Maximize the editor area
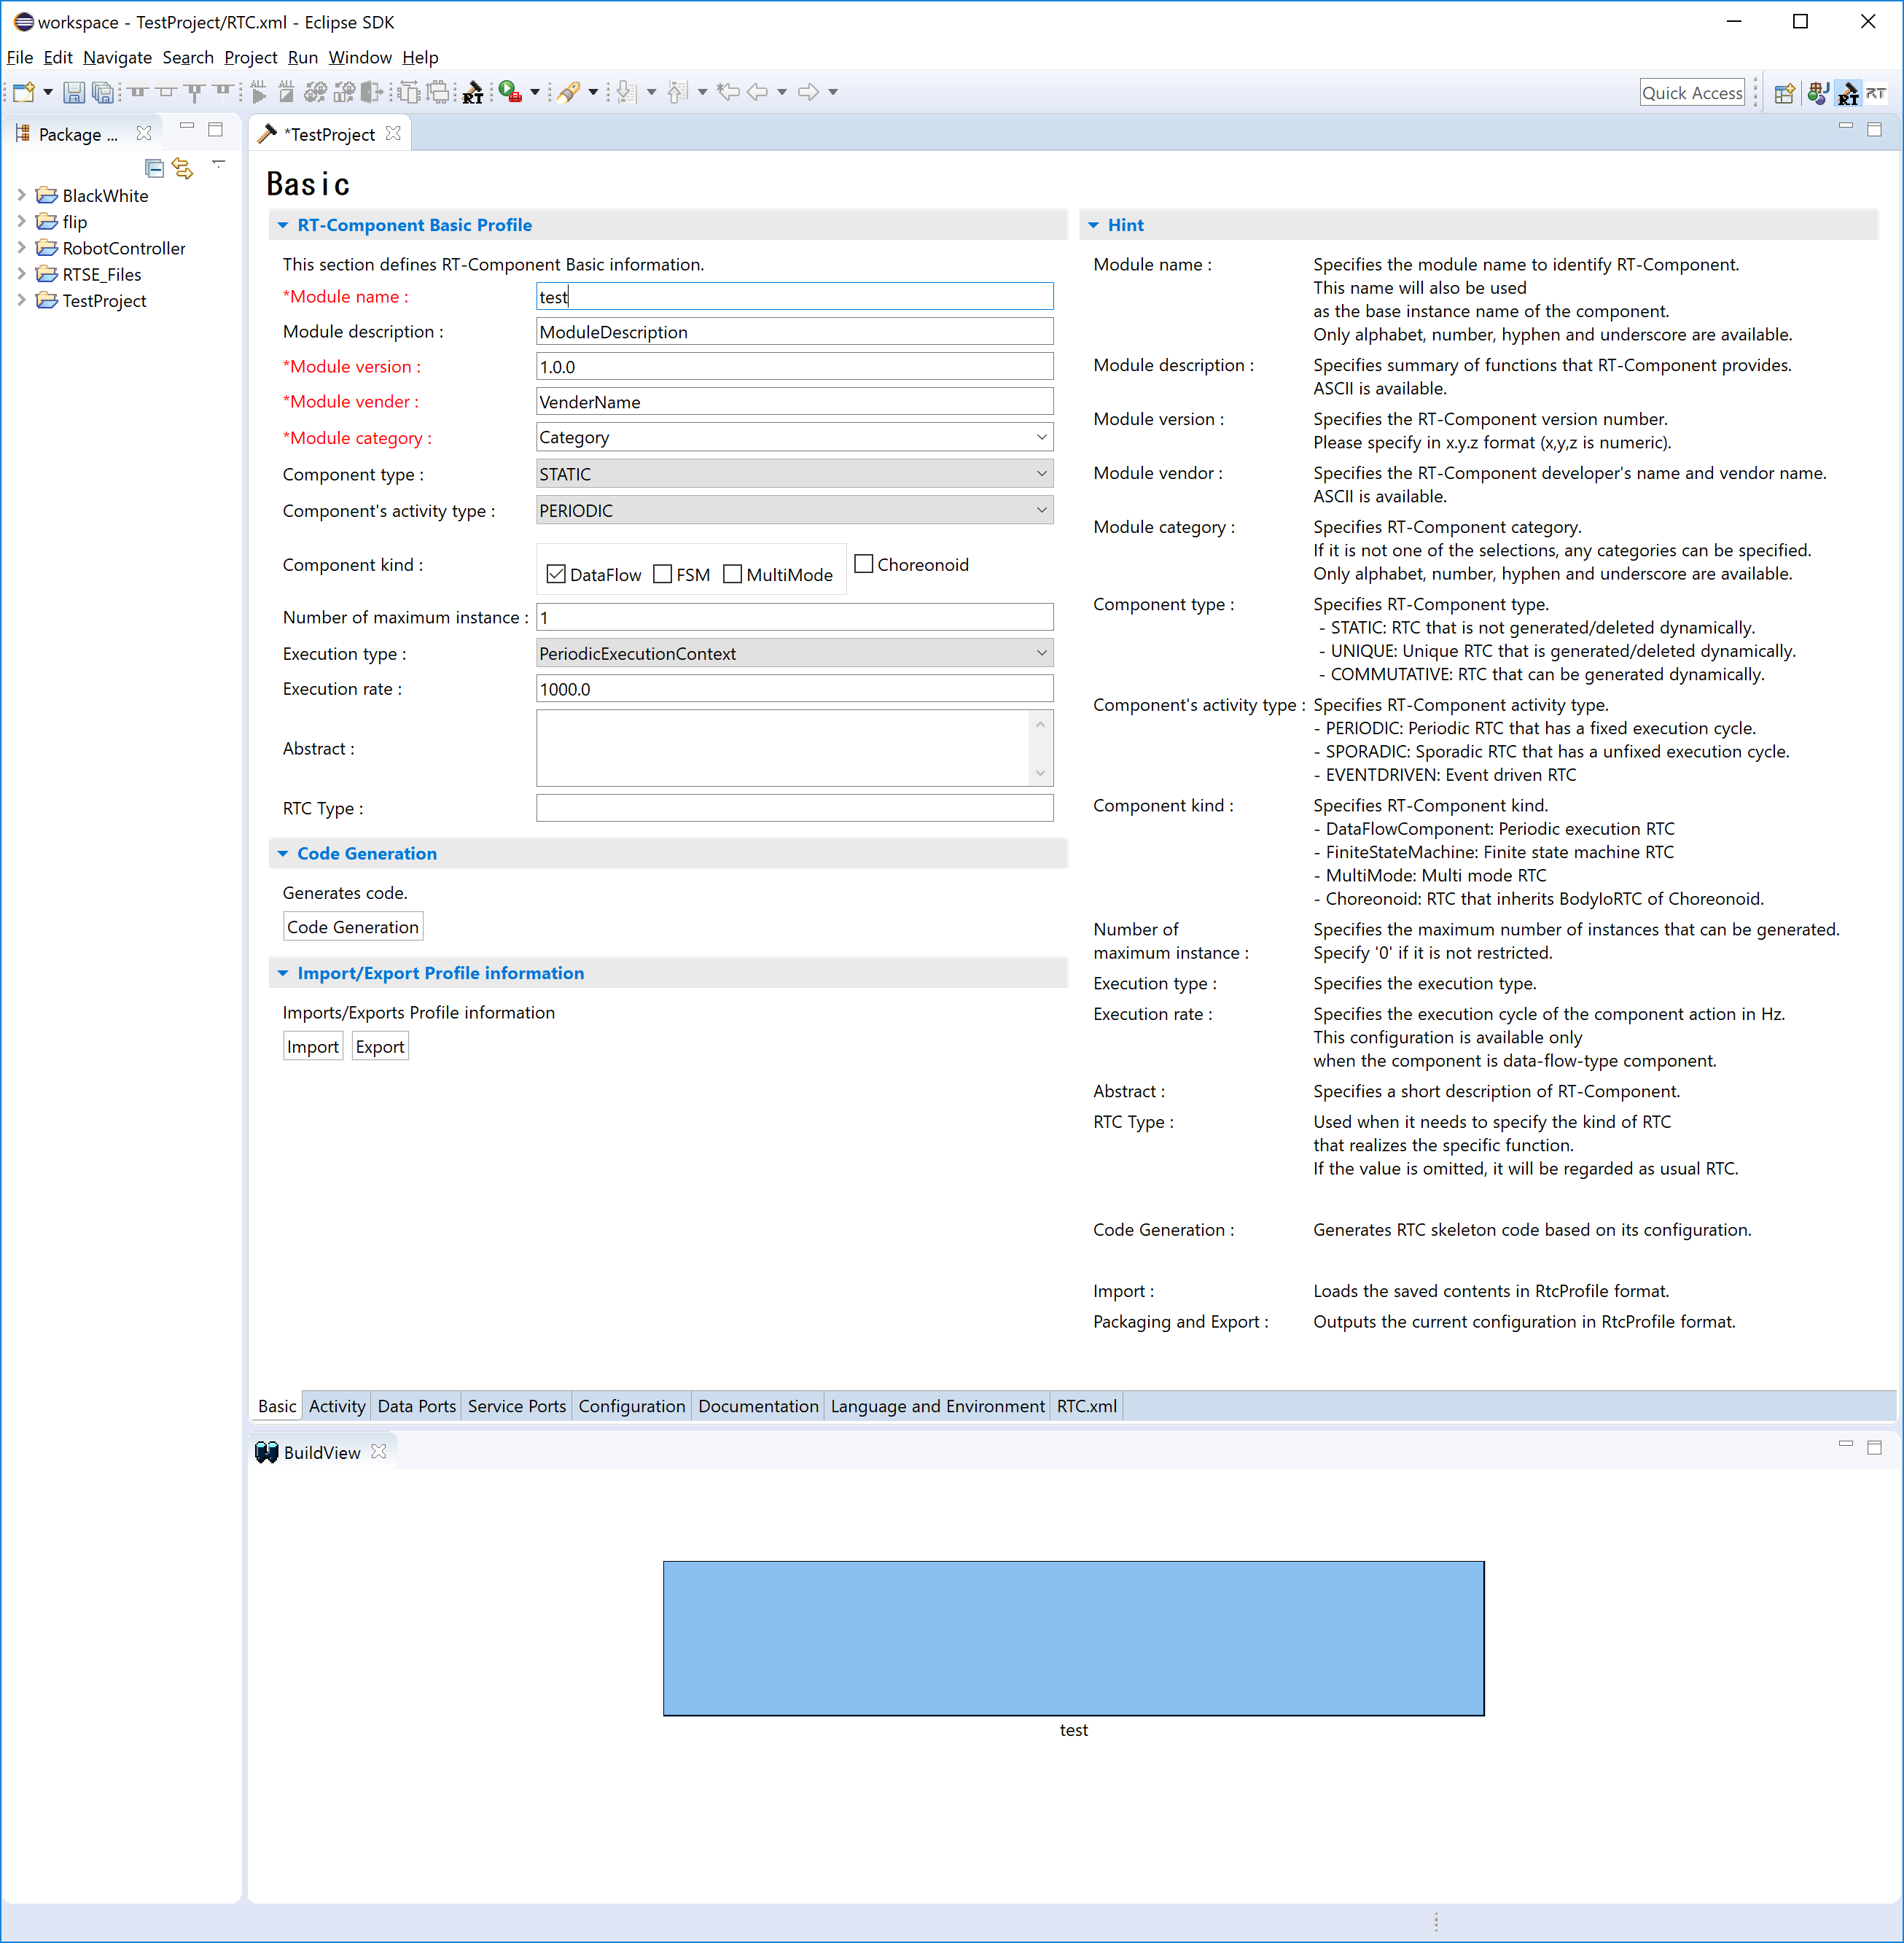 [1874, 129]
